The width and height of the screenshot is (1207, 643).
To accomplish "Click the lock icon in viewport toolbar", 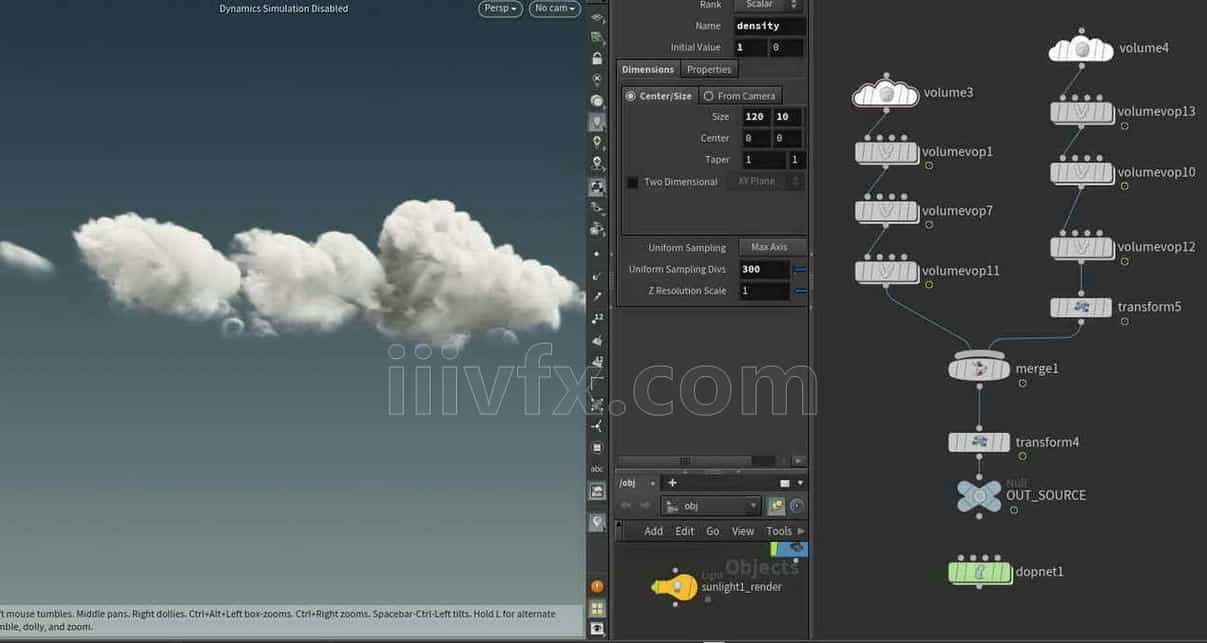I will tap(597, 58).
